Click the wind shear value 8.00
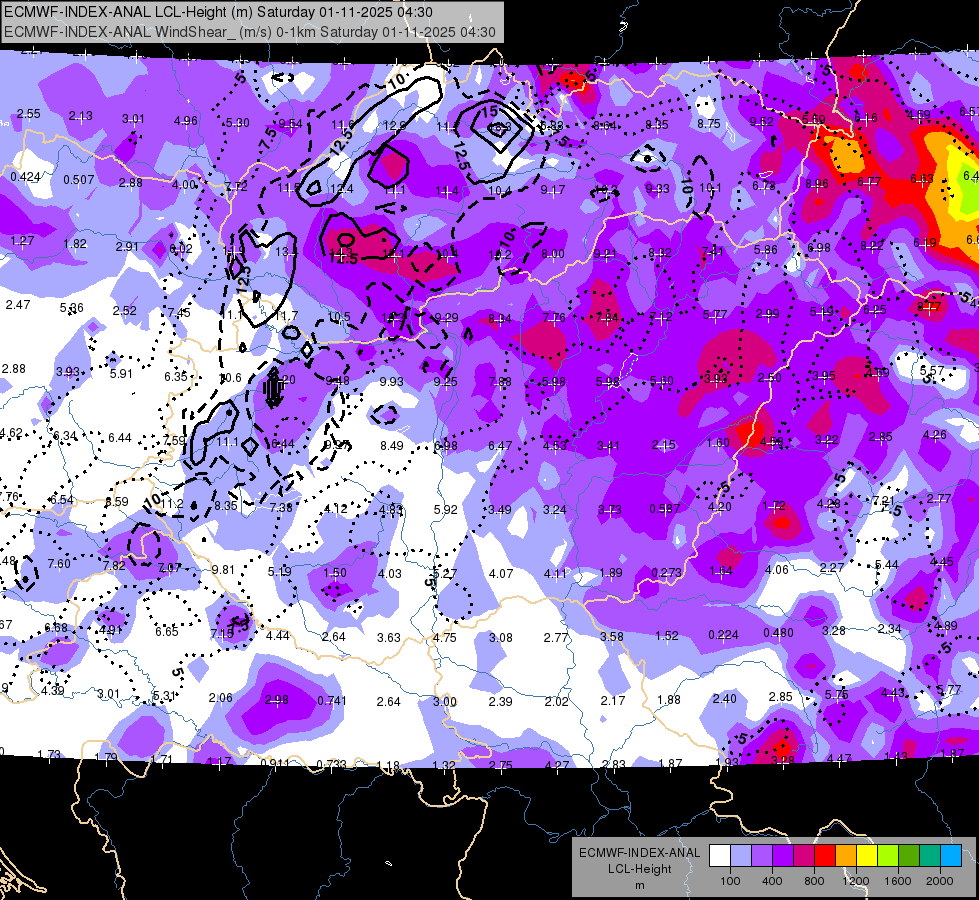This screenshot has width=979, height=900. [x=553, y=254]
